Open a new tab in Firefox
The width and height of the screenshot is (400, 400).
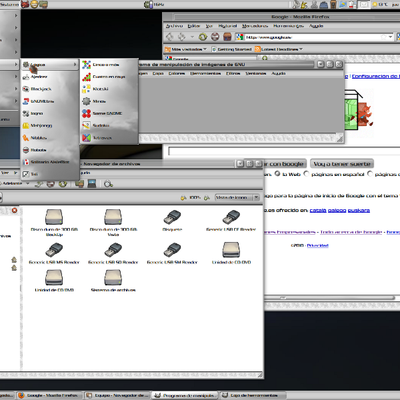[265, 58]
